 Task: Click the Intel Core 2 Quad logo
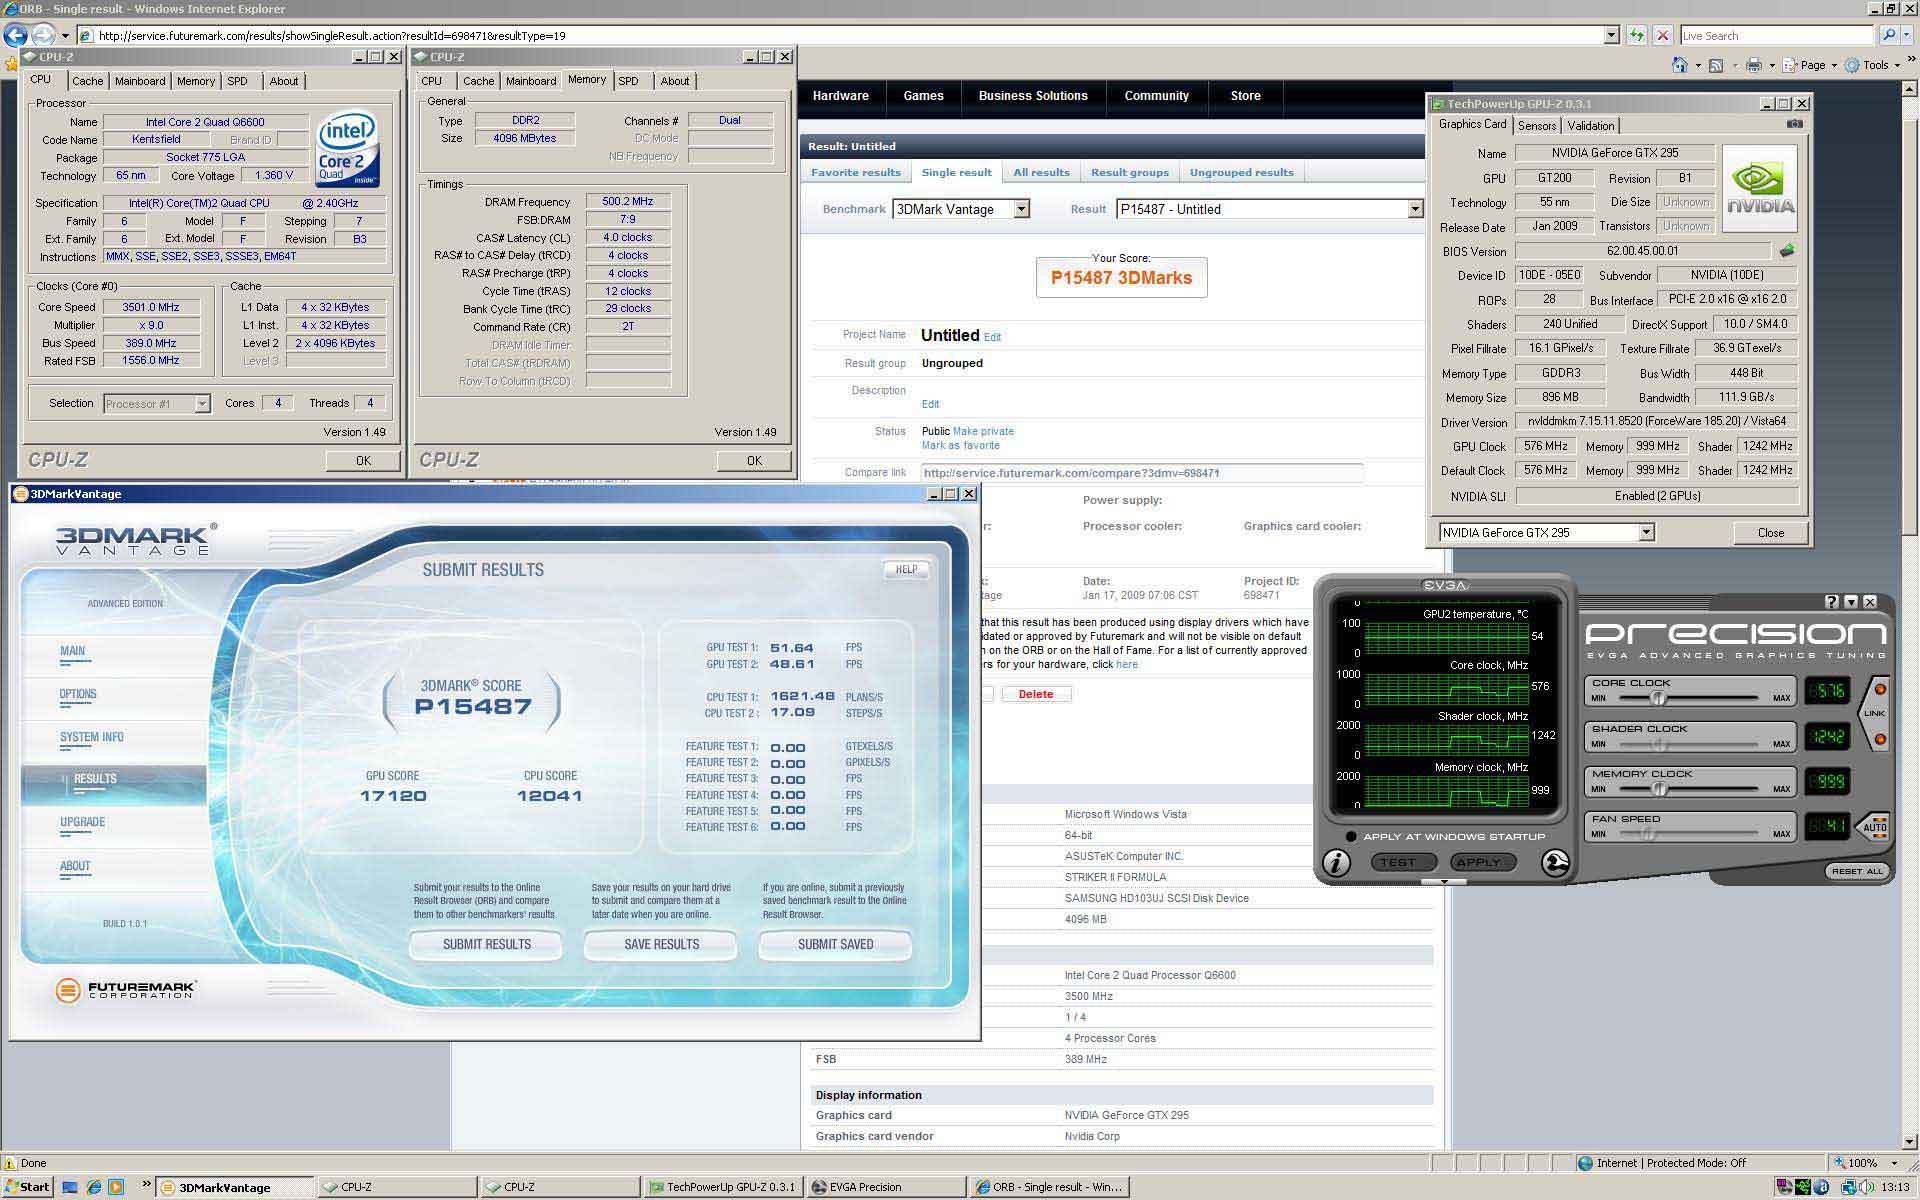click(x=347, y=148)
